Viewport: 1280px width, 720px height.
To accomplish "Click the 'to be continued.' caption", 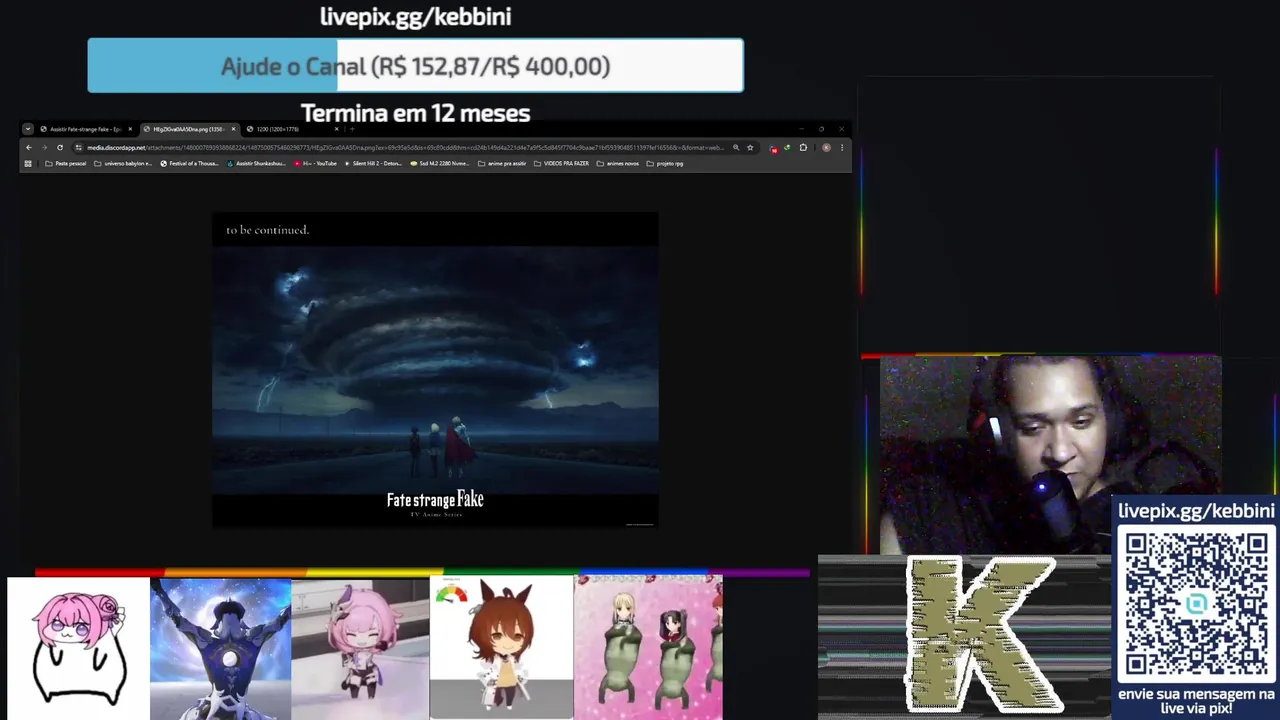I will pyautogui.click(x=267, y=230).
